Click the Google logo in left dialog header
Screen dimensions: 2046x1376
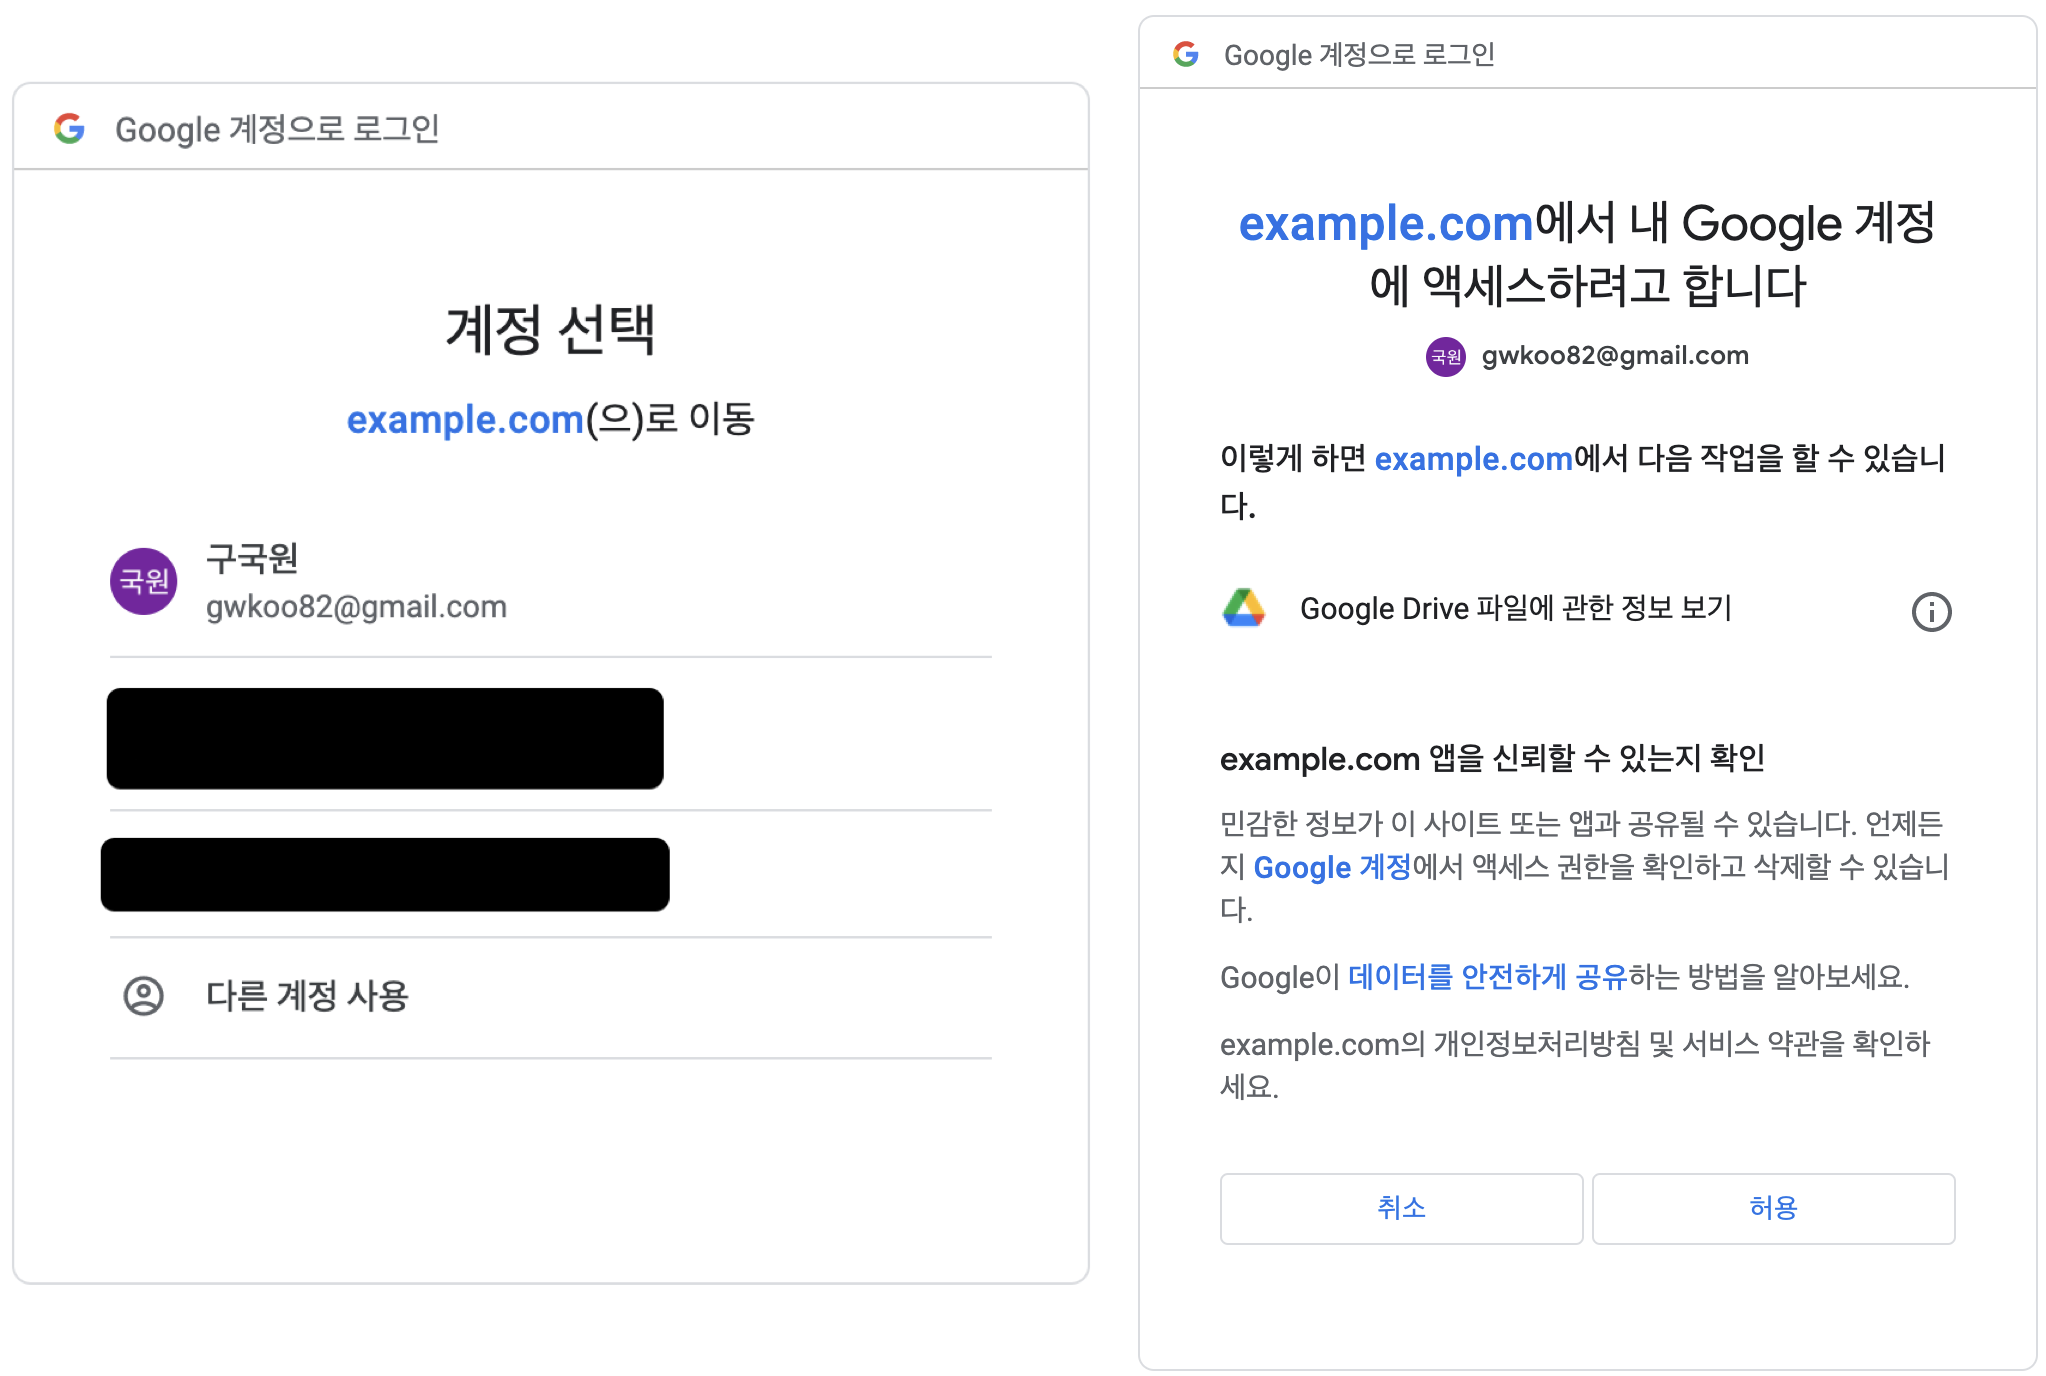point(69,129)
